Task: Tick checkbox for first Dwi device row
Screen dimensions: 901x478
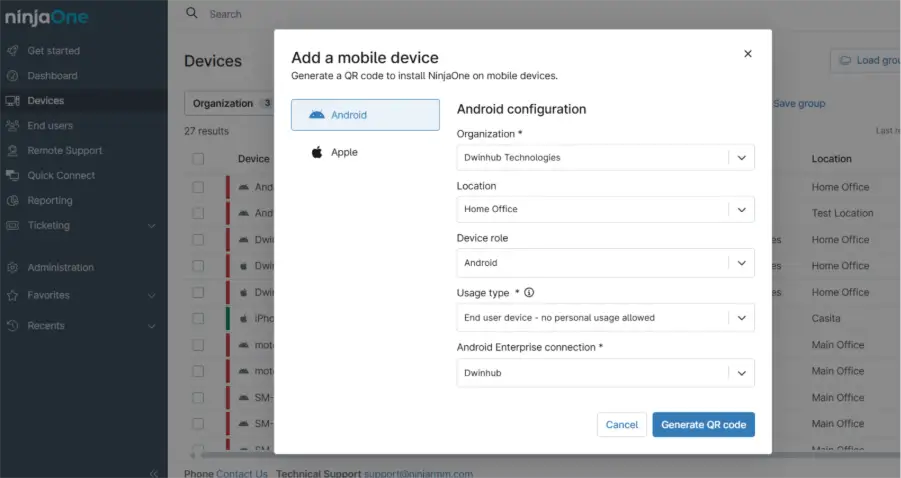Action: point(198,240)
